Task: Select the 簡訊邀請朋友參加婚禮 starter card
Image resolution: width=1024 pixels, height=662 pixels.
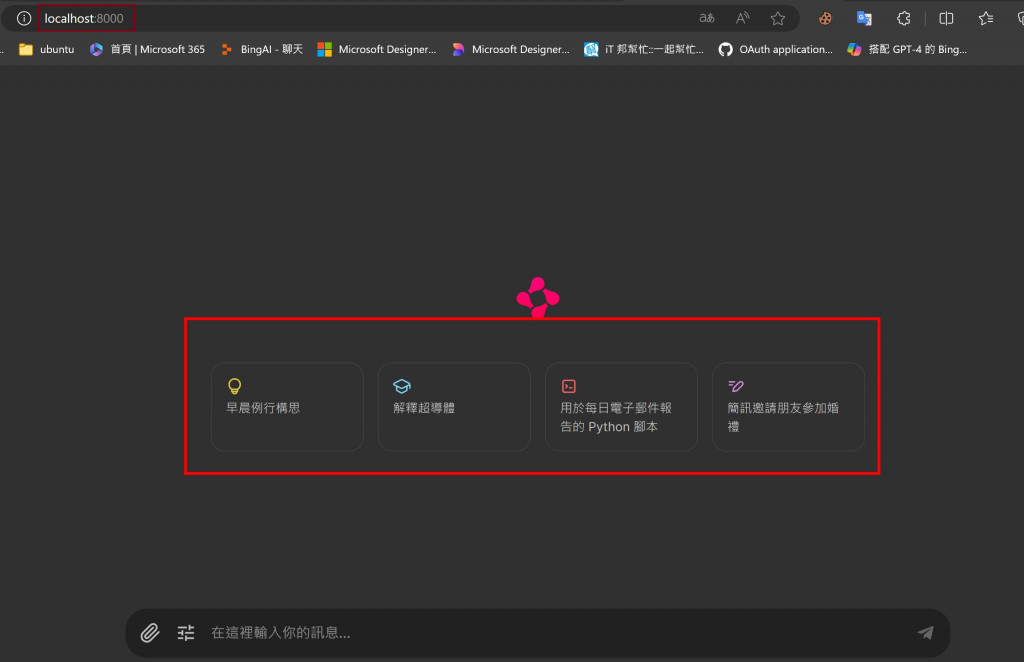Action: coord(788,407)
